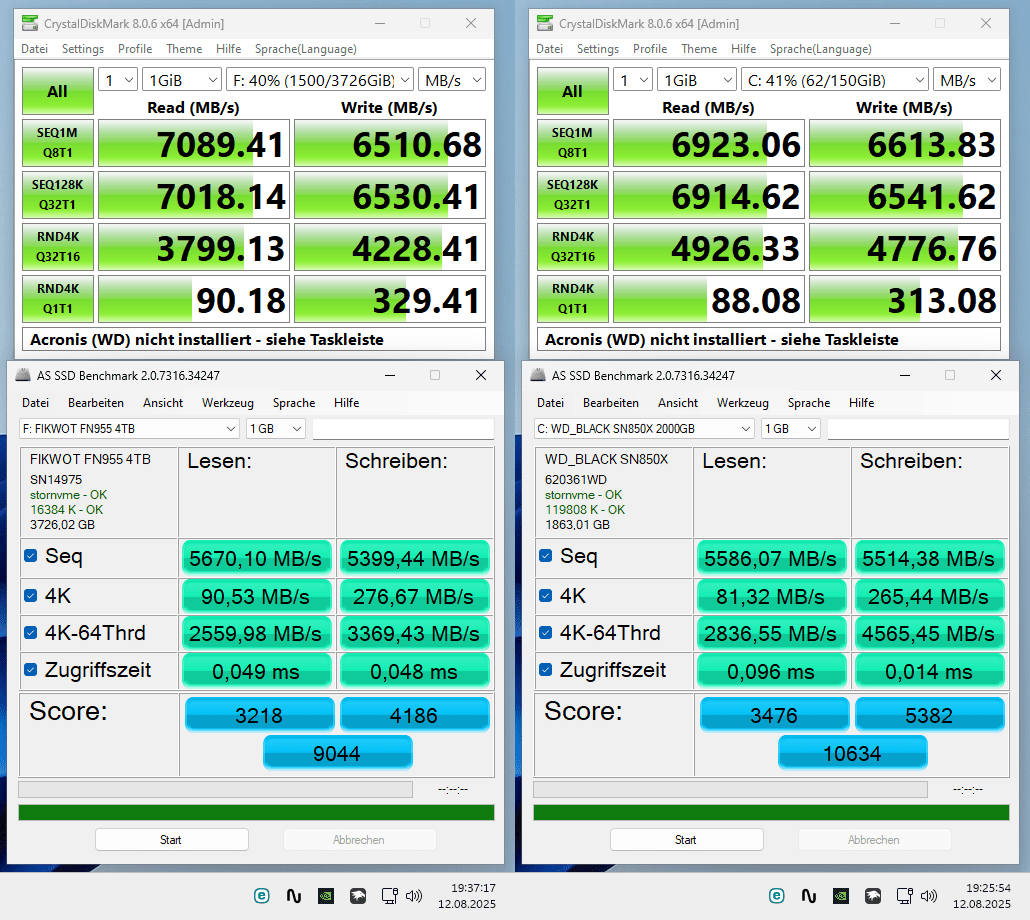Click empty text field in FIKWOT AS SSD toolbar
Viewport: 1030px width, 920px height.
pyautogui.click(x=403, y=429)
